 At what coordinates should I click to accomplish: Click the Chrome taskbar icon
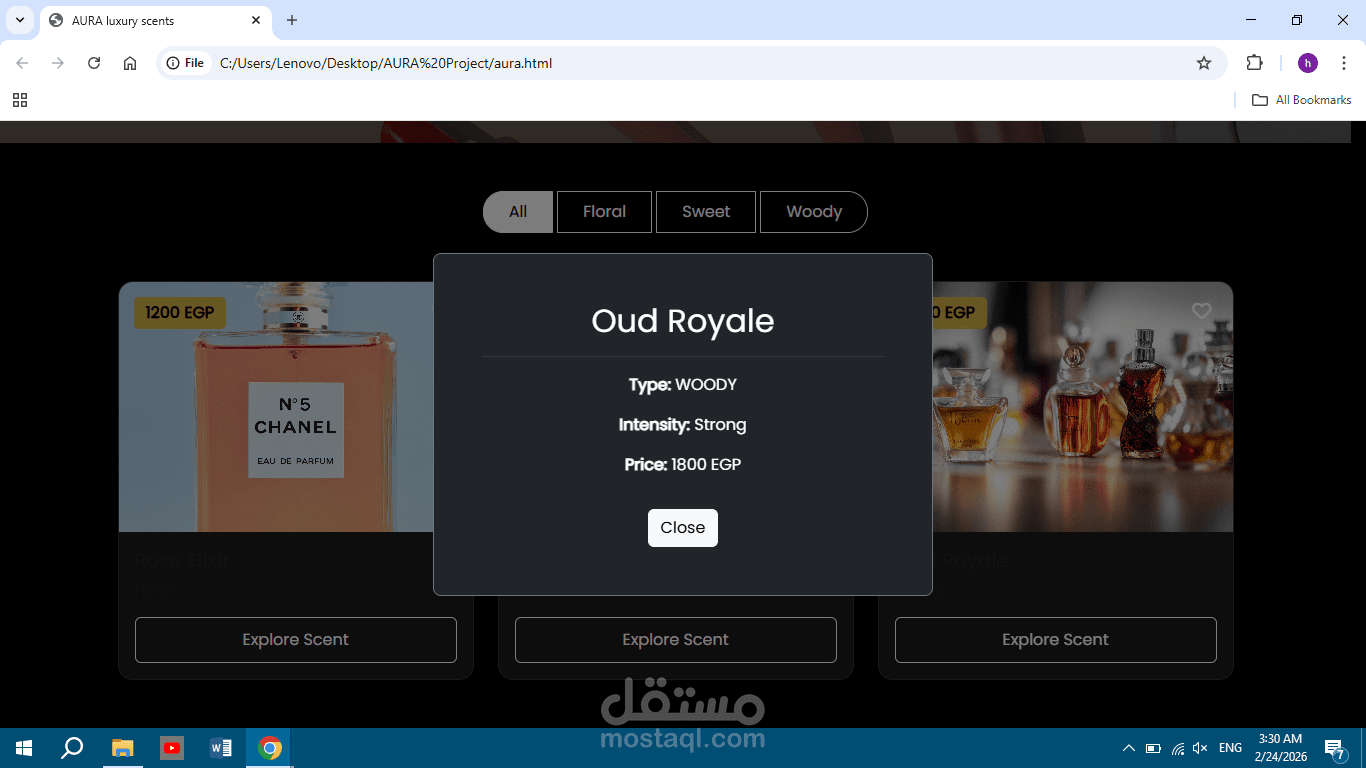click(x=269, y=748)
